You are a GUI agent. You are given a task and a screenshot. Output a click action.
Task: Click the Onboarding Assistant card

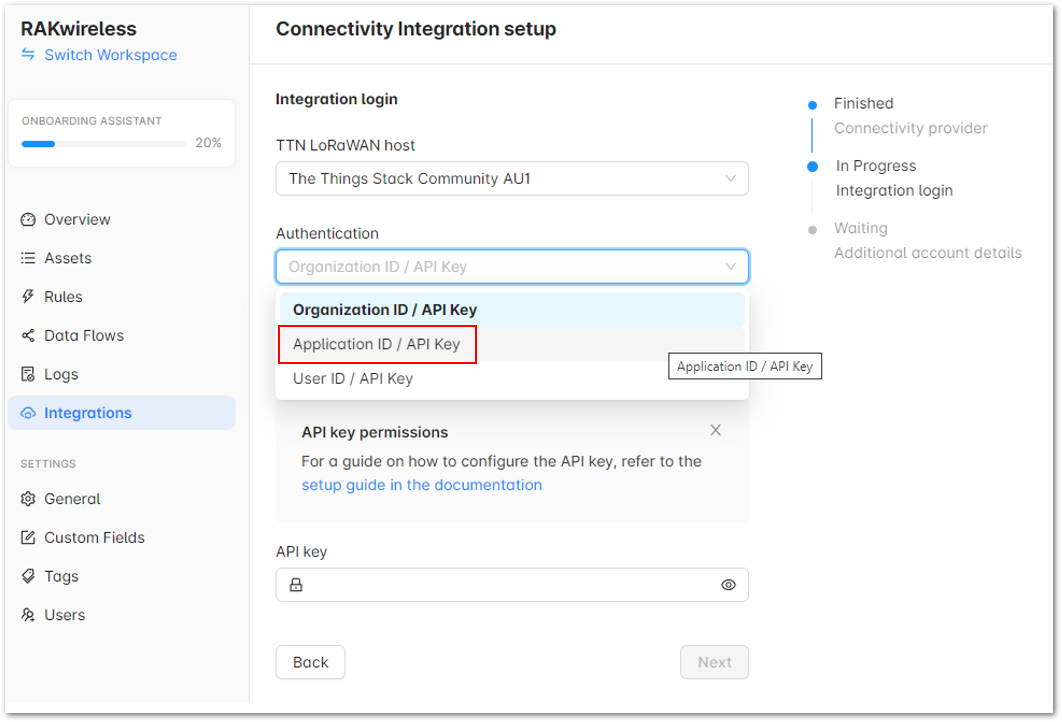122,133
